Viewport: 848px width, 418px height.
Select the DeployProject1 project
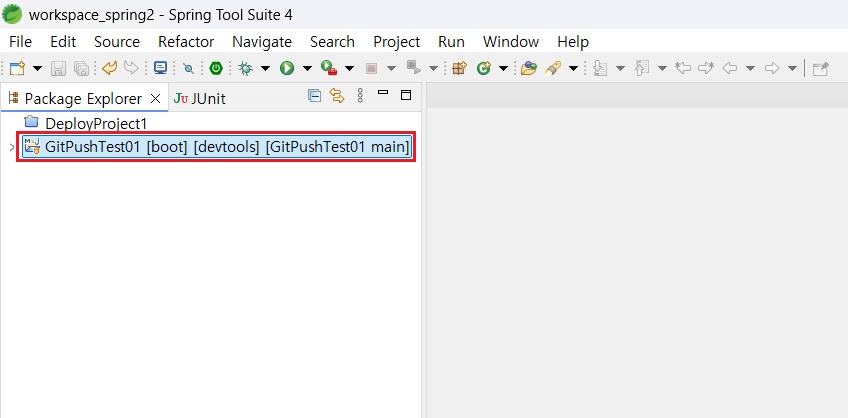[87, 123]
